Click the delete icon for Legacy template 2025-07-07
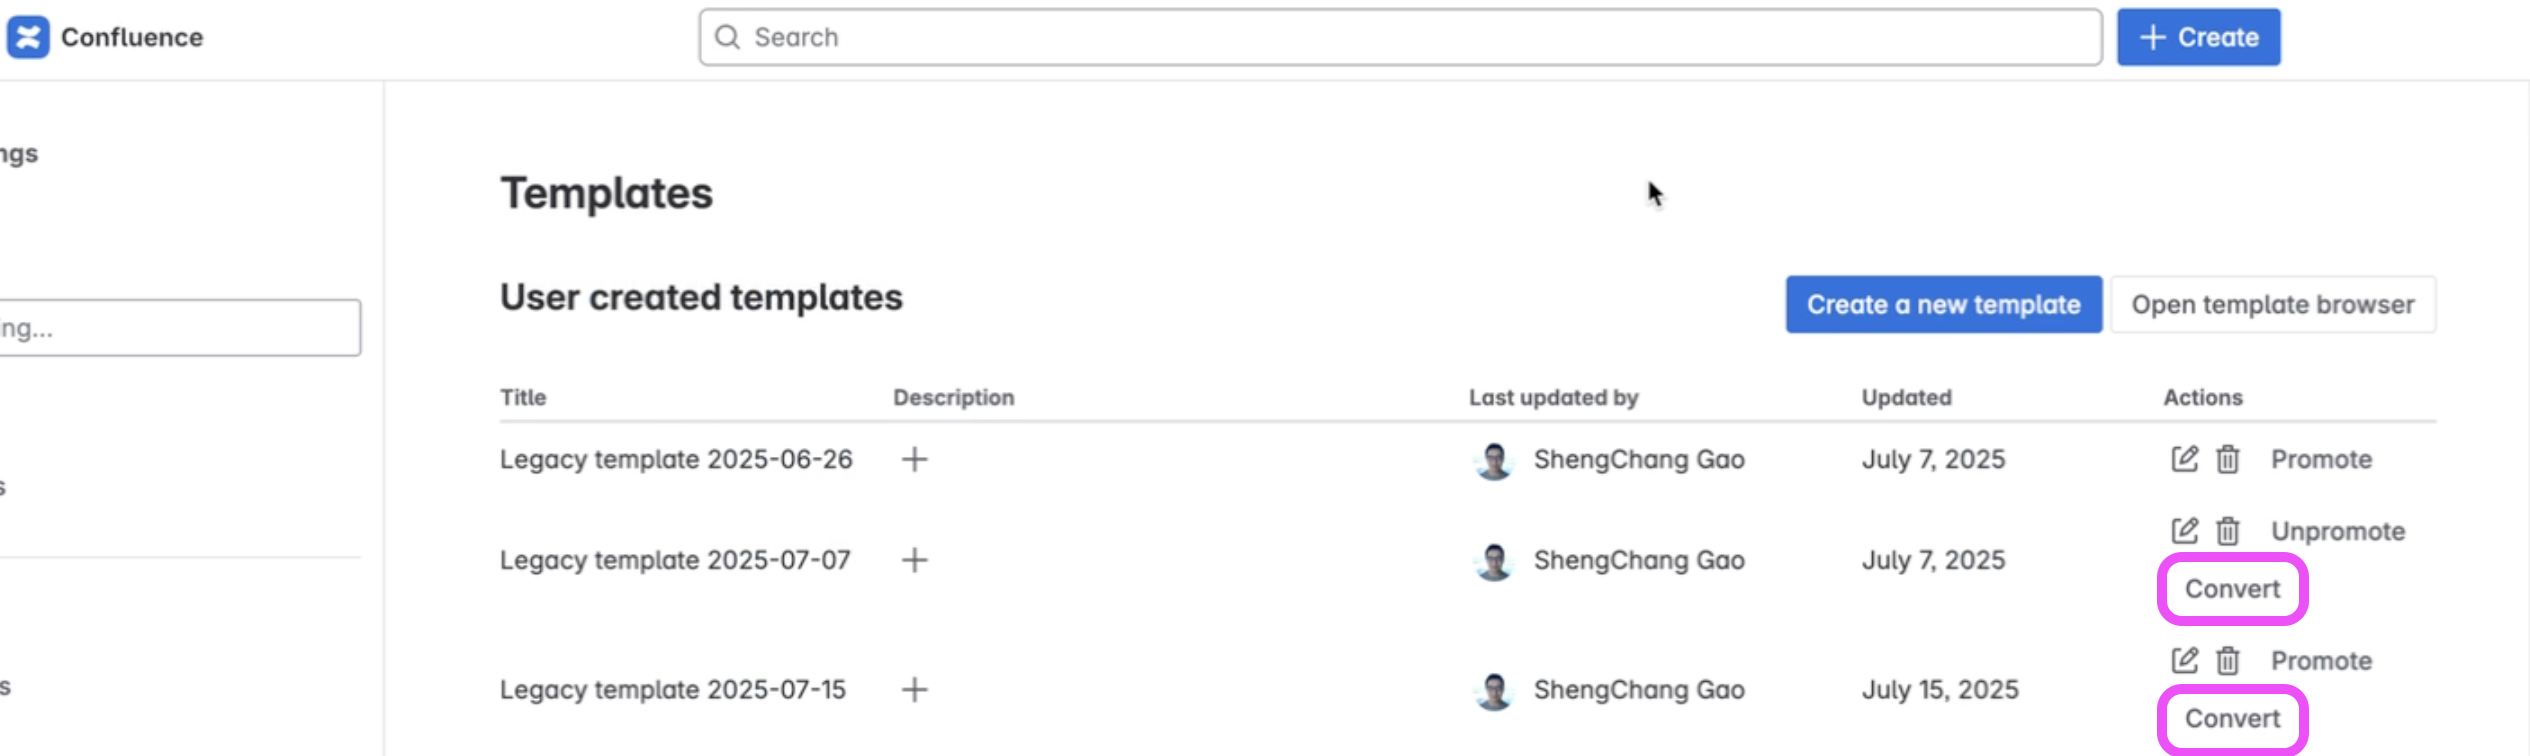2530x756 pixels. 2227,531
